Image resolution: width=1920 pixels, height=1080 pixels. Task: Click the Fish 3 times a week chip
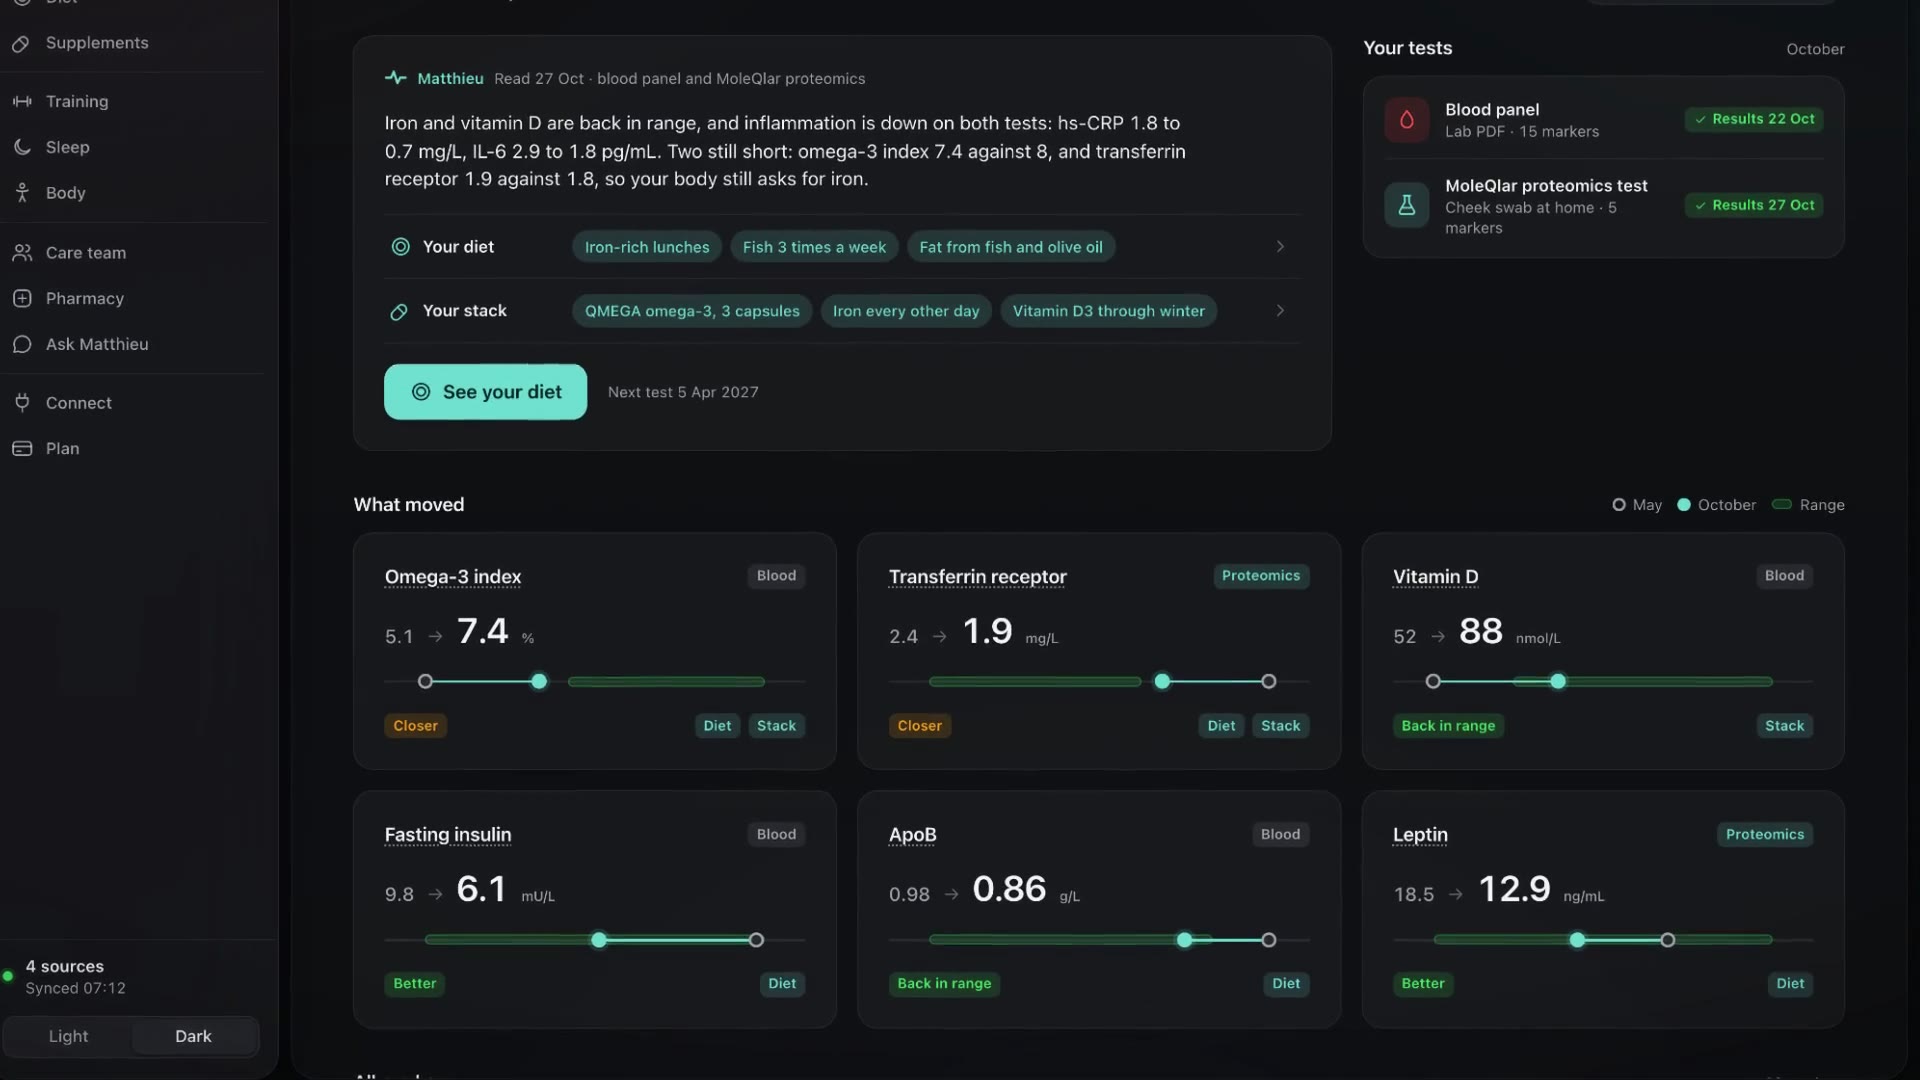(814, 247)
